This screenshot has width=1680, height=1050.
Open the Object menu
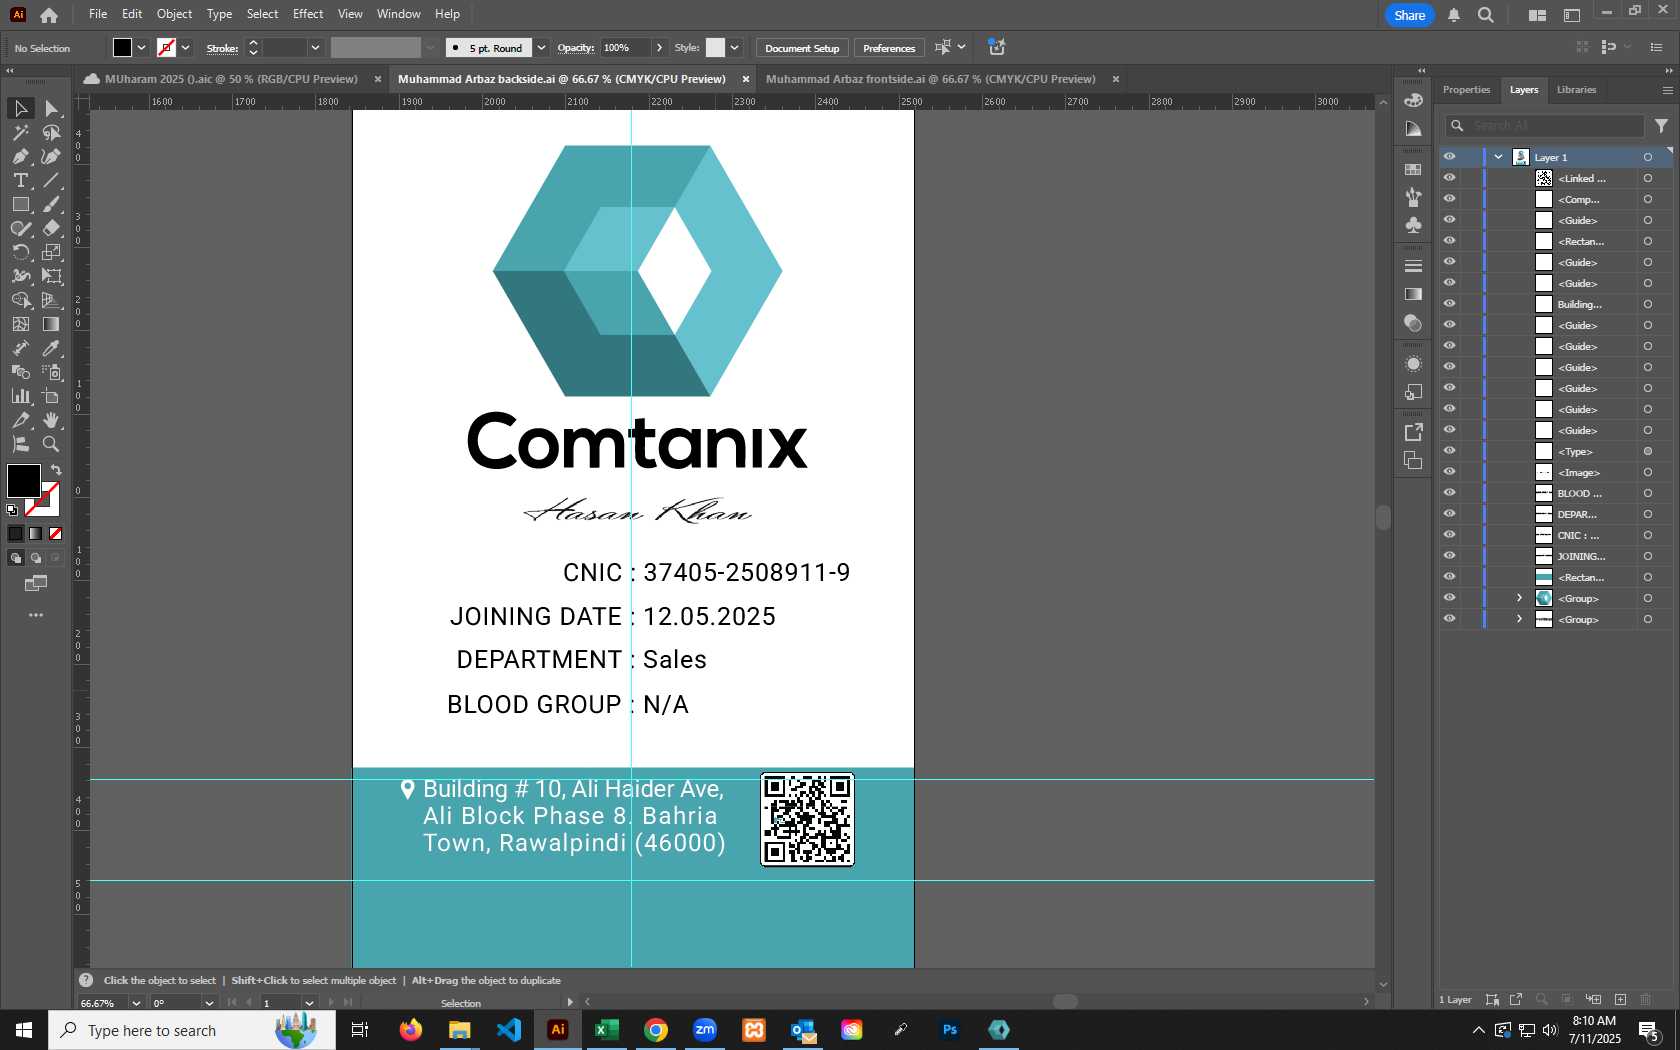point(174,14)
